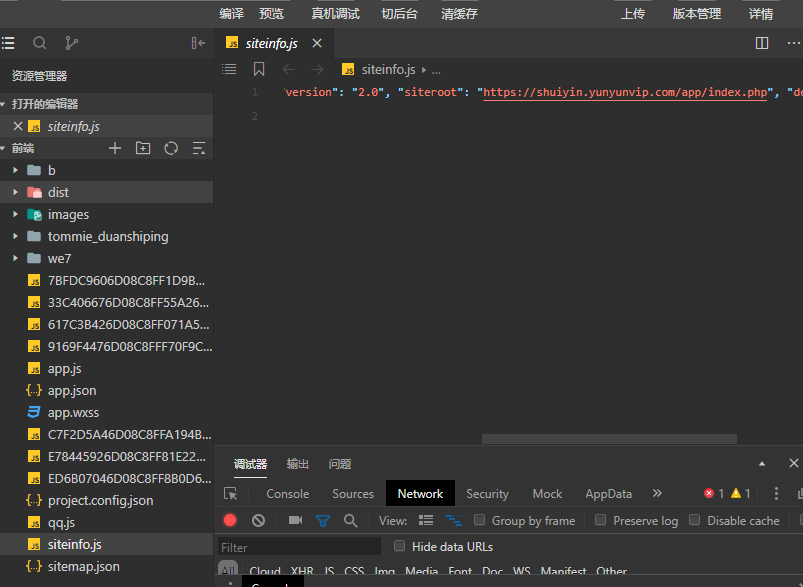Click the navigate forward arrow
The width and height of the screenshot is (803, 587).
(317, 69)
